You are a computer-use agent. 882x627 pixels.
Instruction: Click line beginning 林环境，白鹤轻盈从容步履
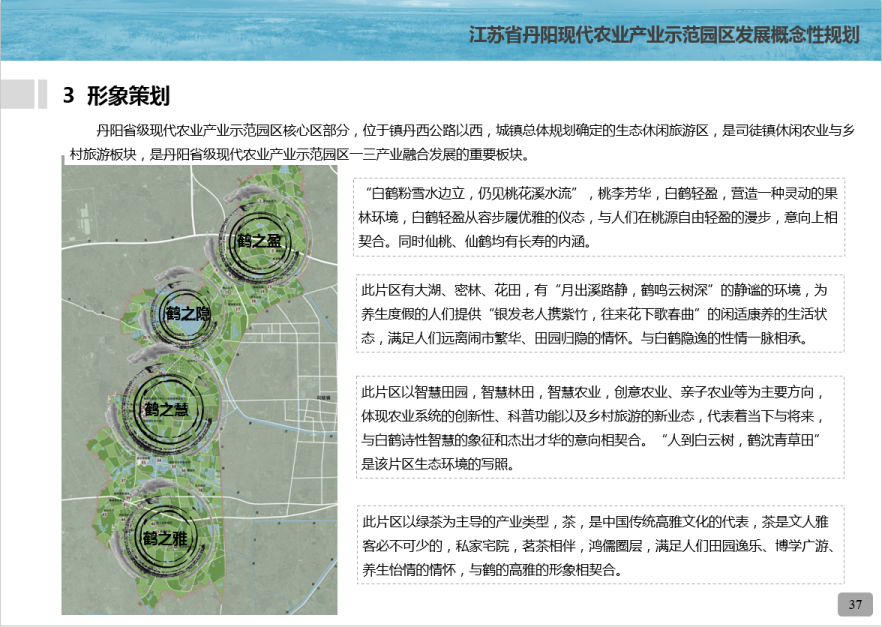(598, 217)
